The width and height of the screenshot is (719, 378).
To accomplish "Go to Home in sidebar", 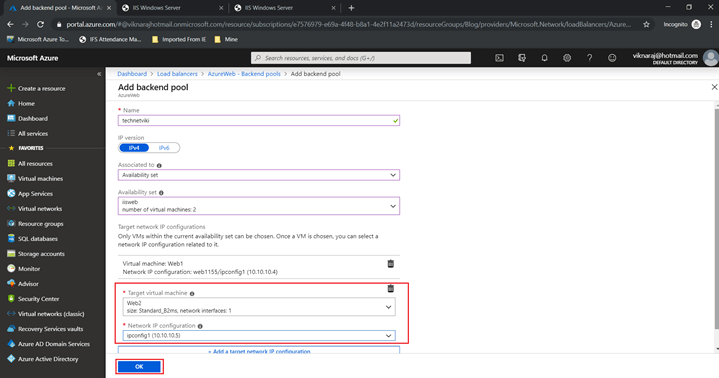I will (21, 103).
